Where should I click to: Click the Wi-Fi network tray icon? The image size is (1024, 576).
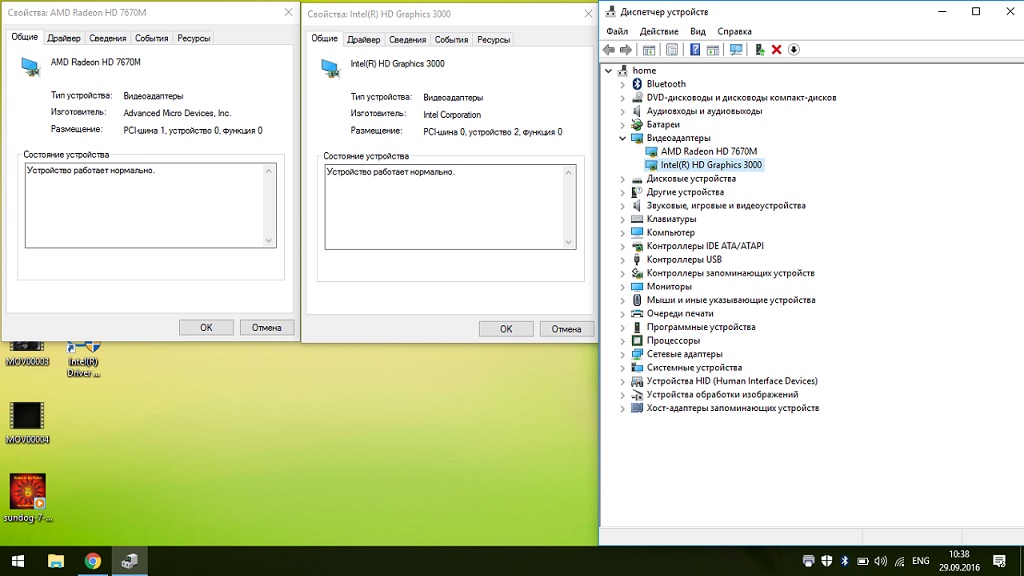click(x=900, y=561)
